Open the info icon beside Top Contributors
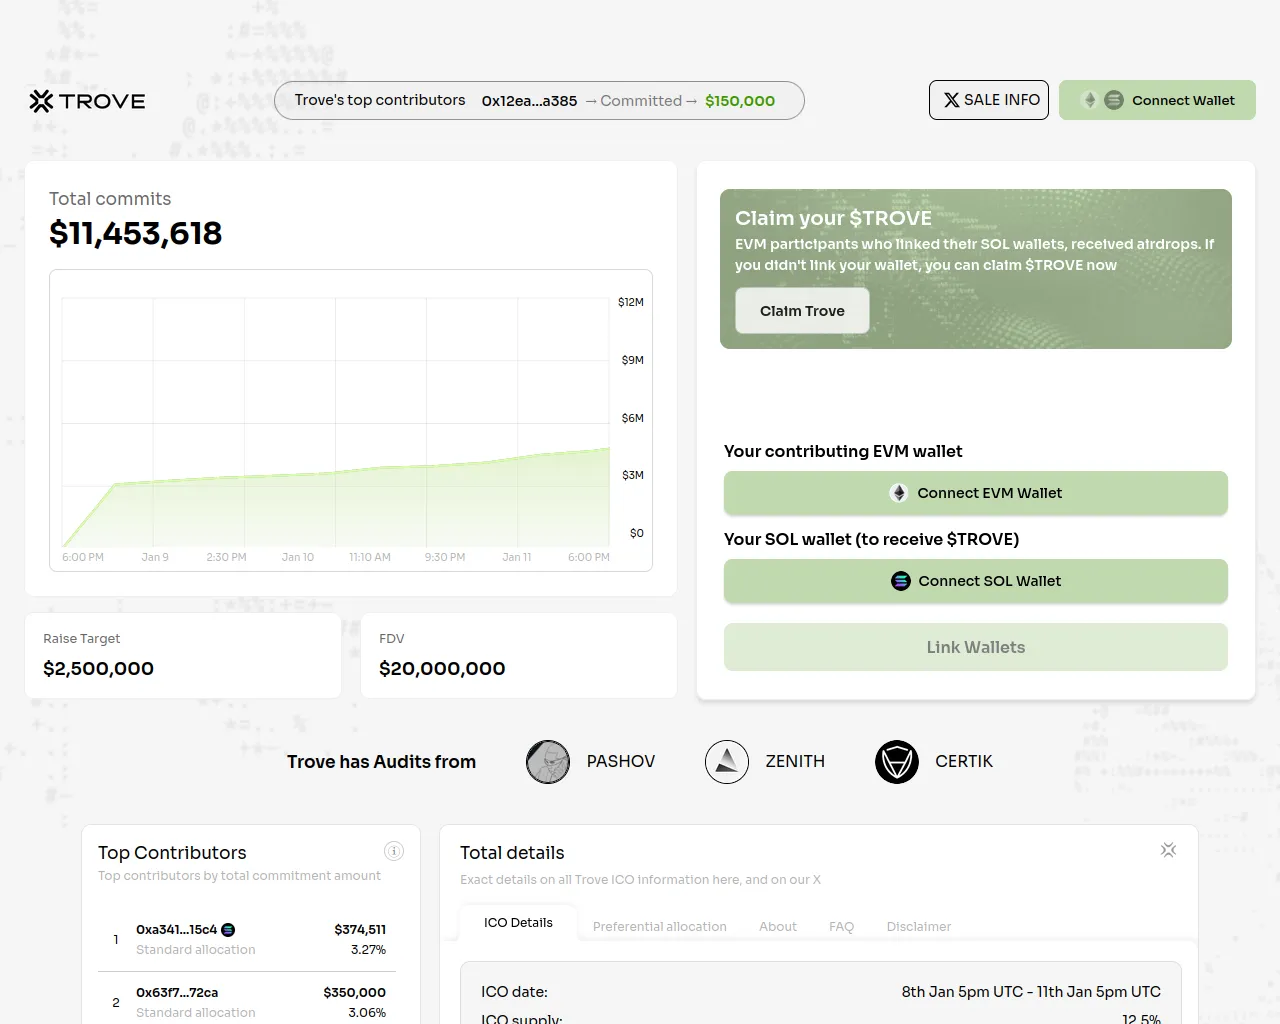 pos(394,851)
